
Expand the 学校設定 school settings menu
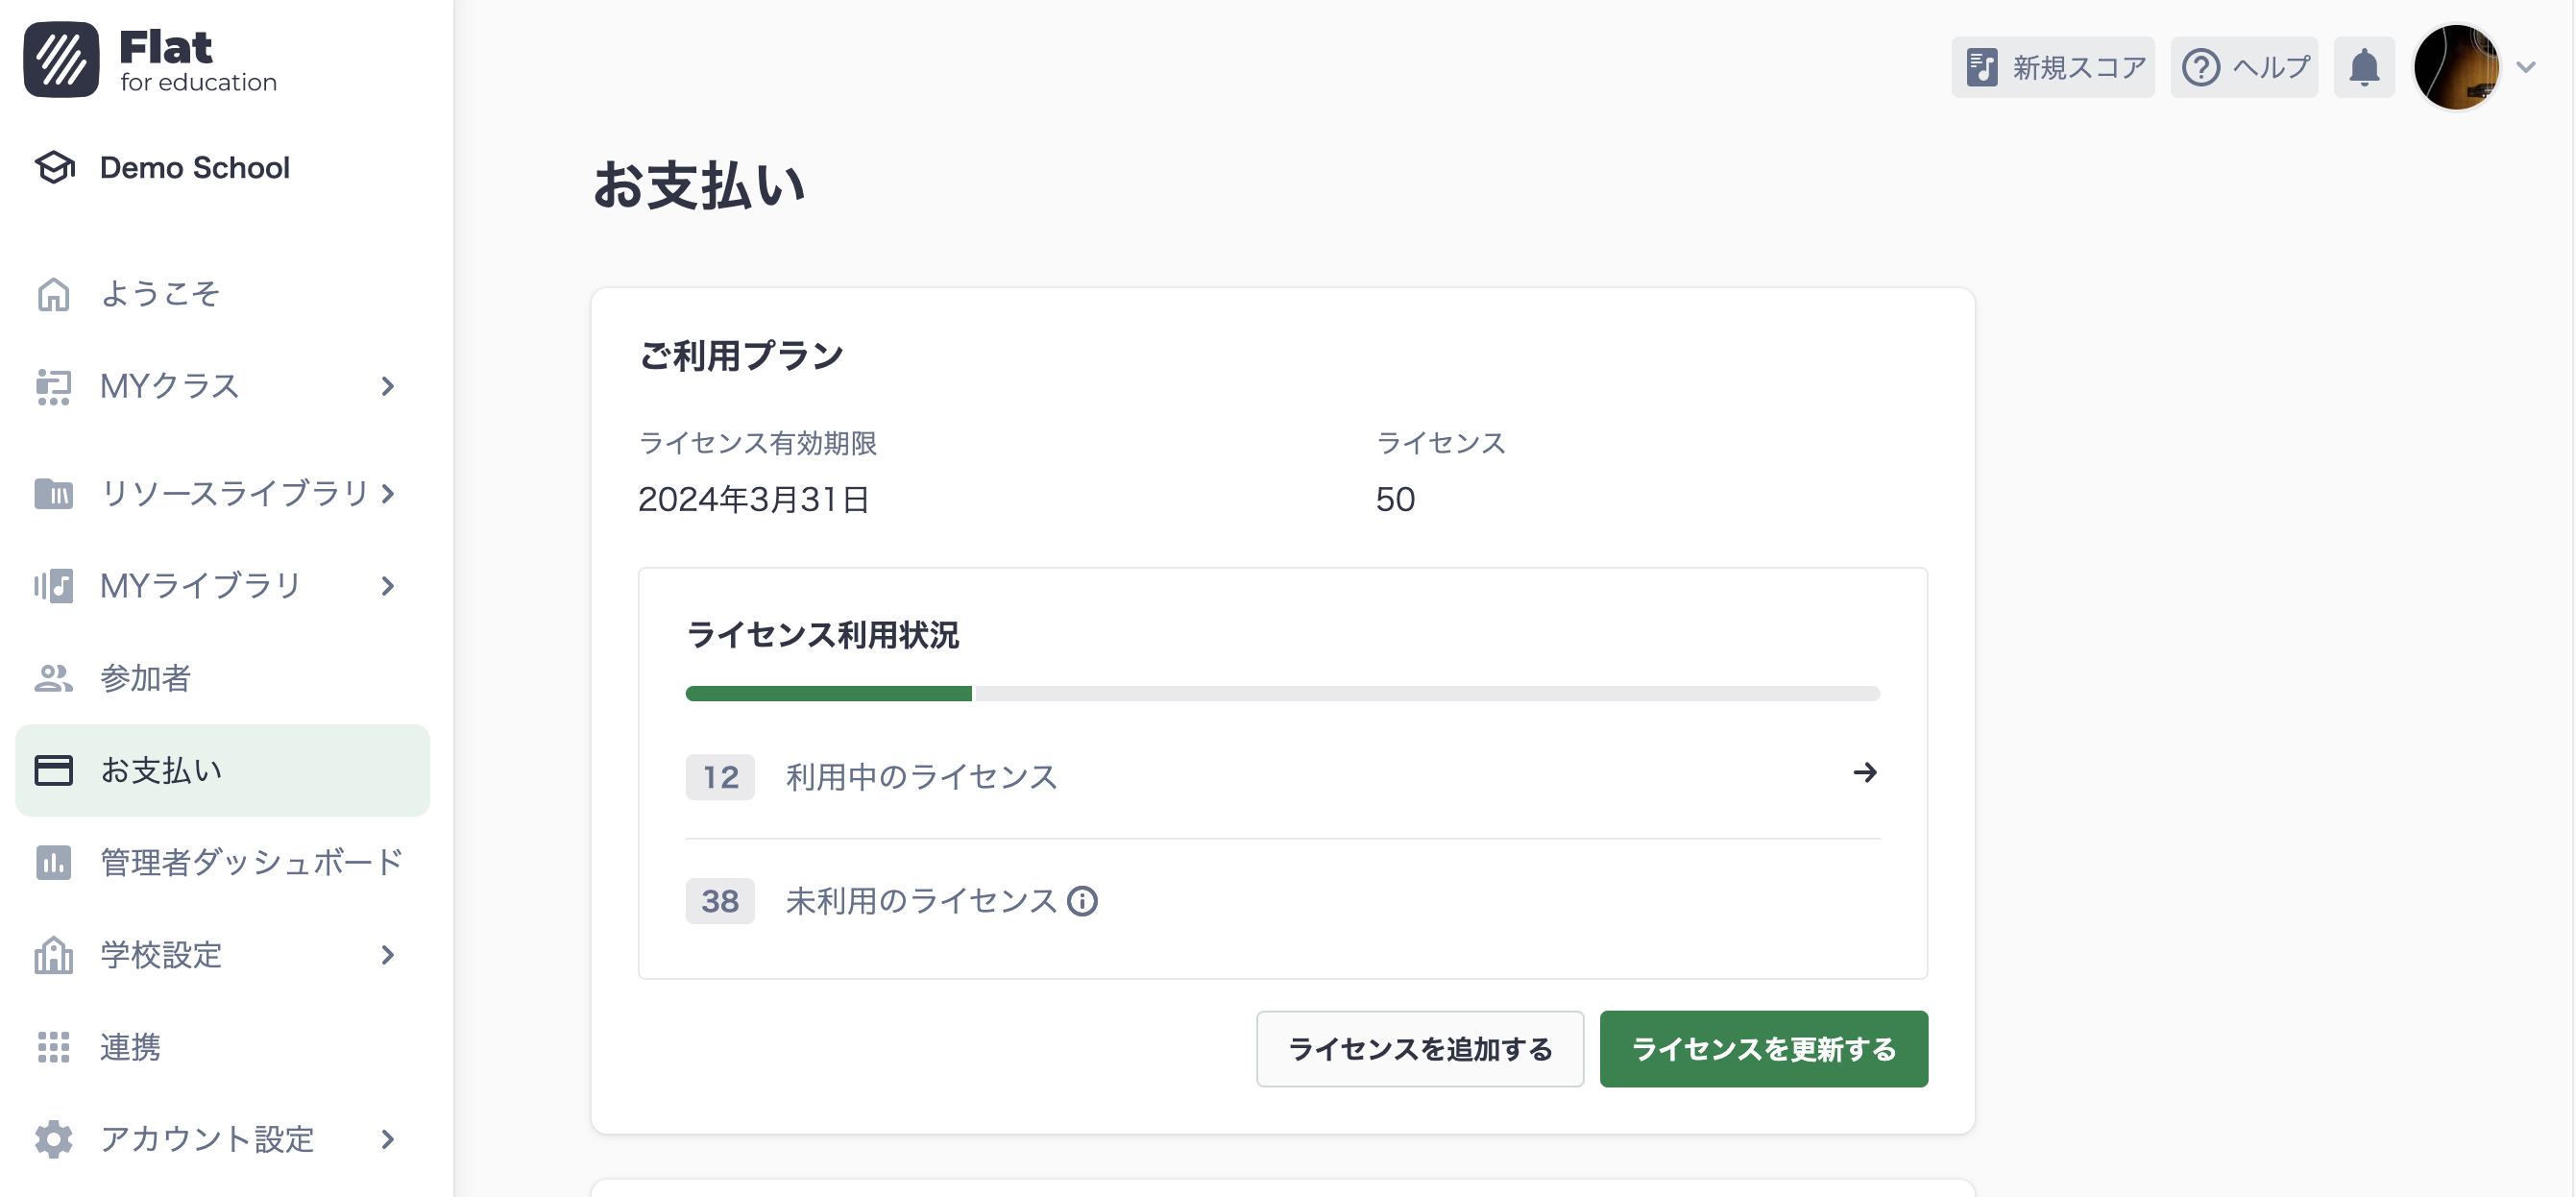389,955
